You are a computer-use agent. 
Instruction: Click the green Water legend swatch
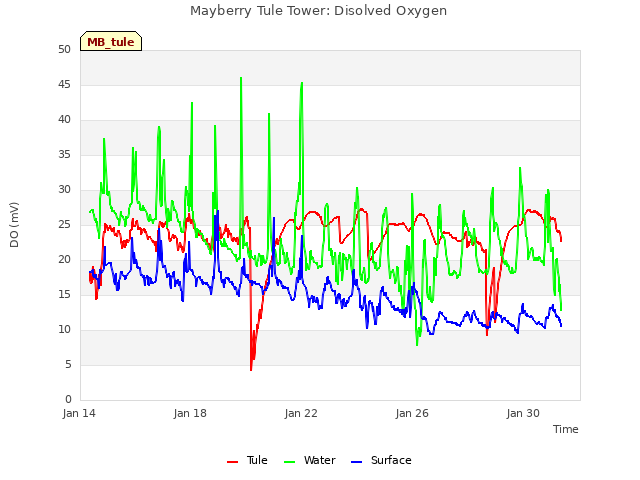pyautogui.click(x=289, y=462)
